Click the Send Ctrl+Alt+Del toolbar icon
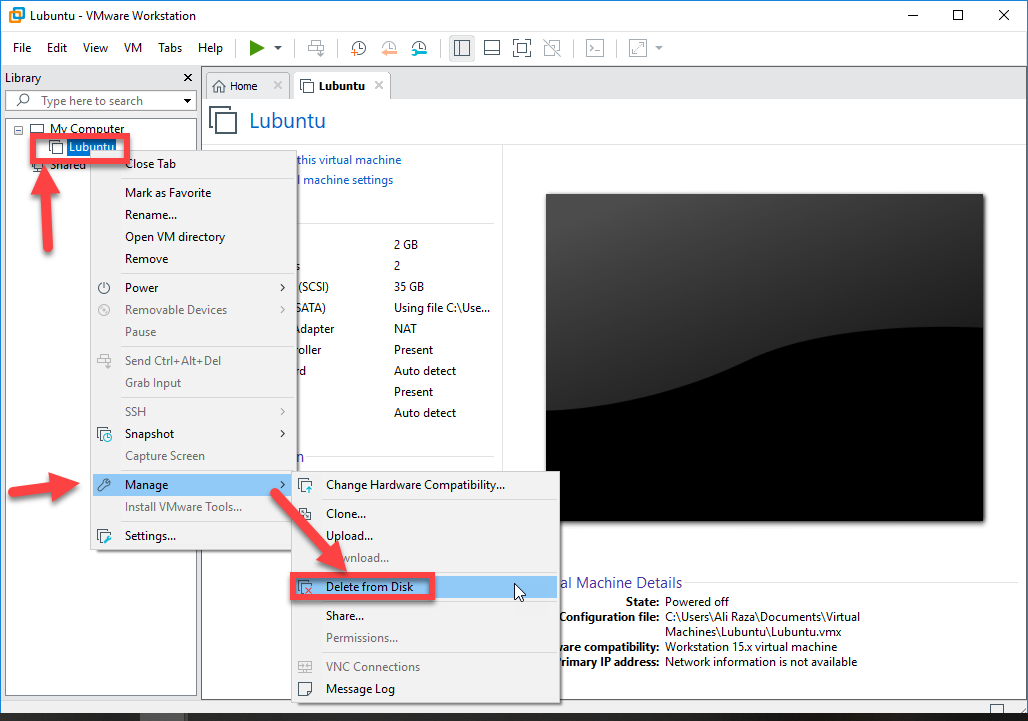 pos(316,48)
